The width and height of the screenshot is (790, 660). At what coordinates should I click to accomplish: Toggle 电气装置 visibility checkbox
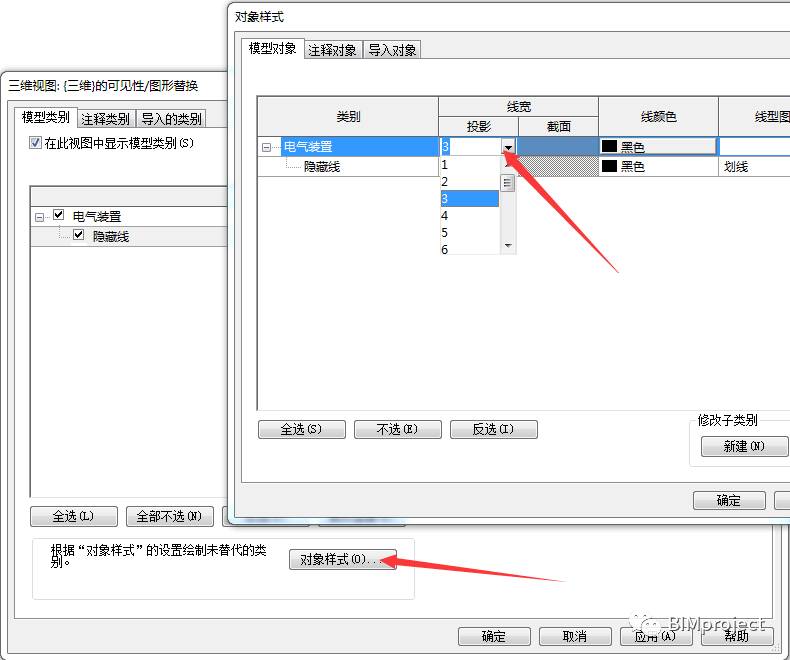59,215
